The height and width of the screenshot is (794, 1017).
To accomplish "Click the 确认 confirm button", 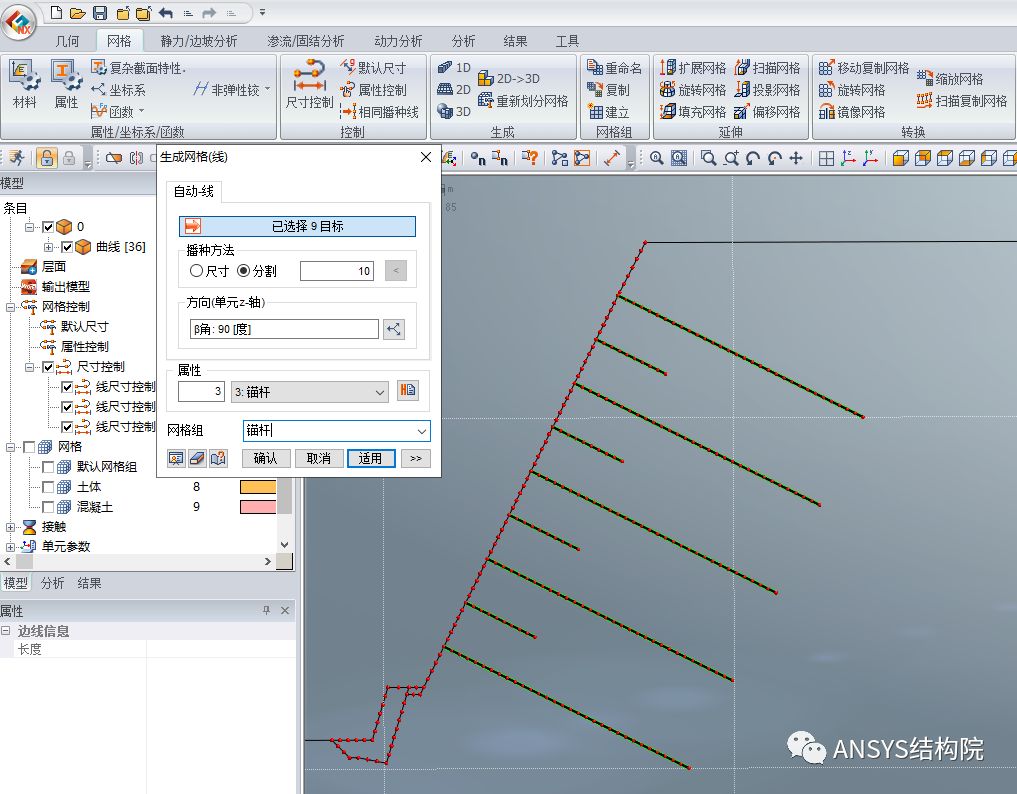I will [266, 458].
